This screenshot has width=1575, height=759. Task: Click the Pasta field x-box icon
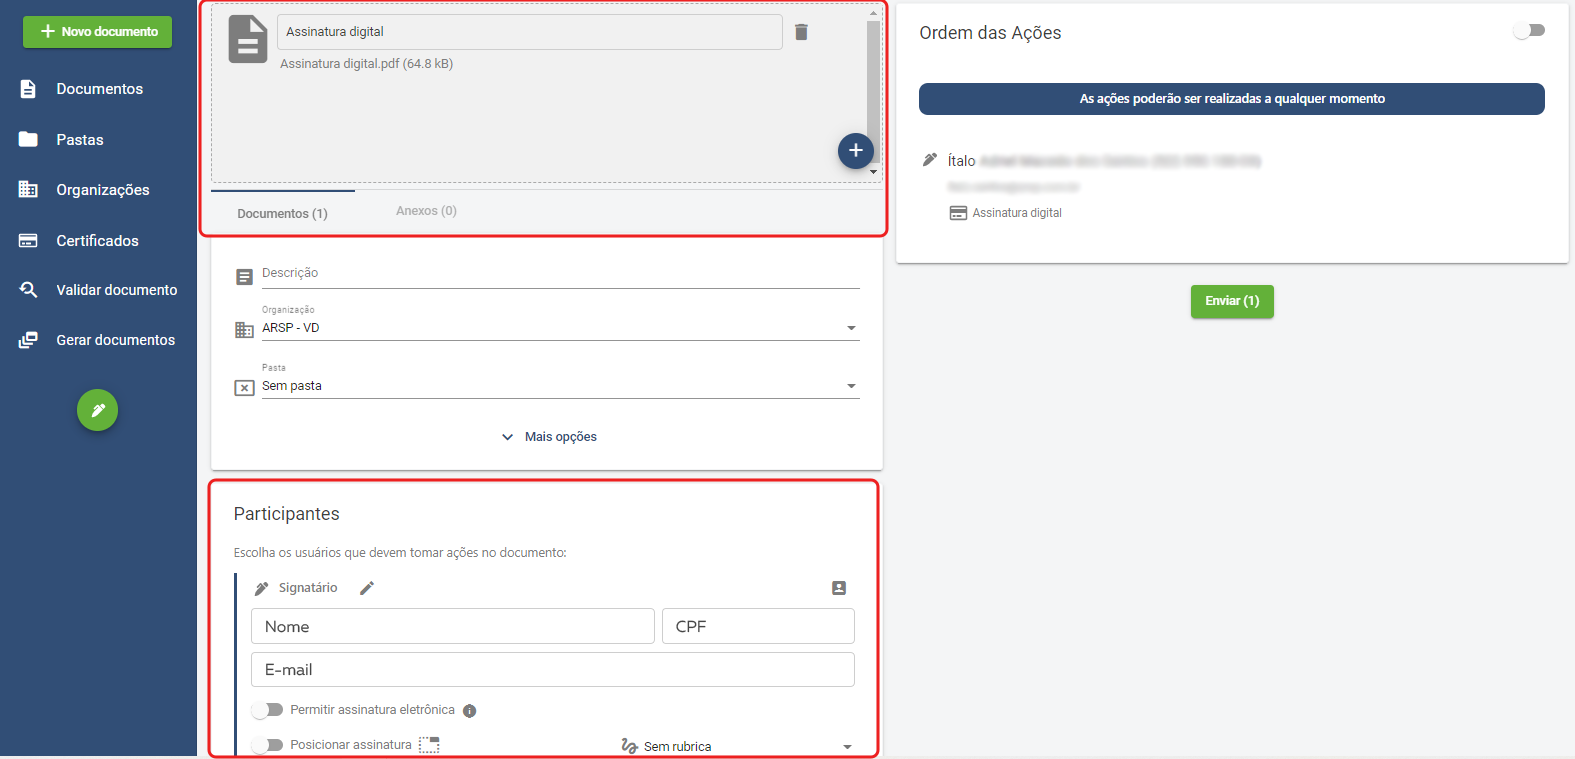[x=244, y=387]
